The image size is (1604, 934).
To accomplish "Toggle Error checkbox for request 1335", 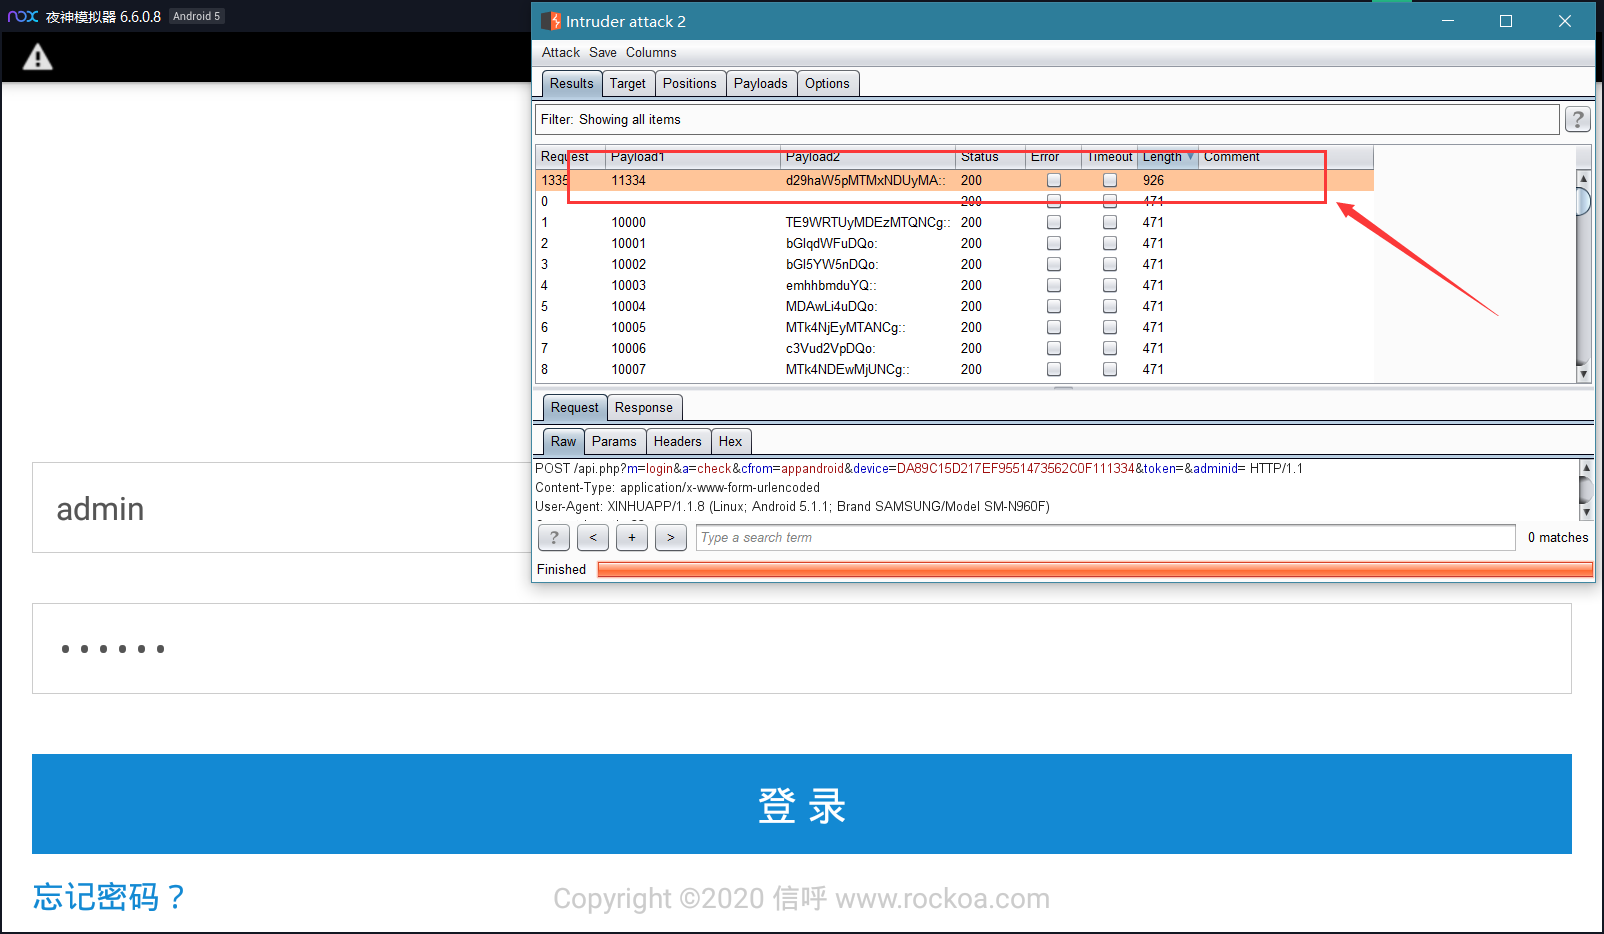I will click(x=1054, y=180).
